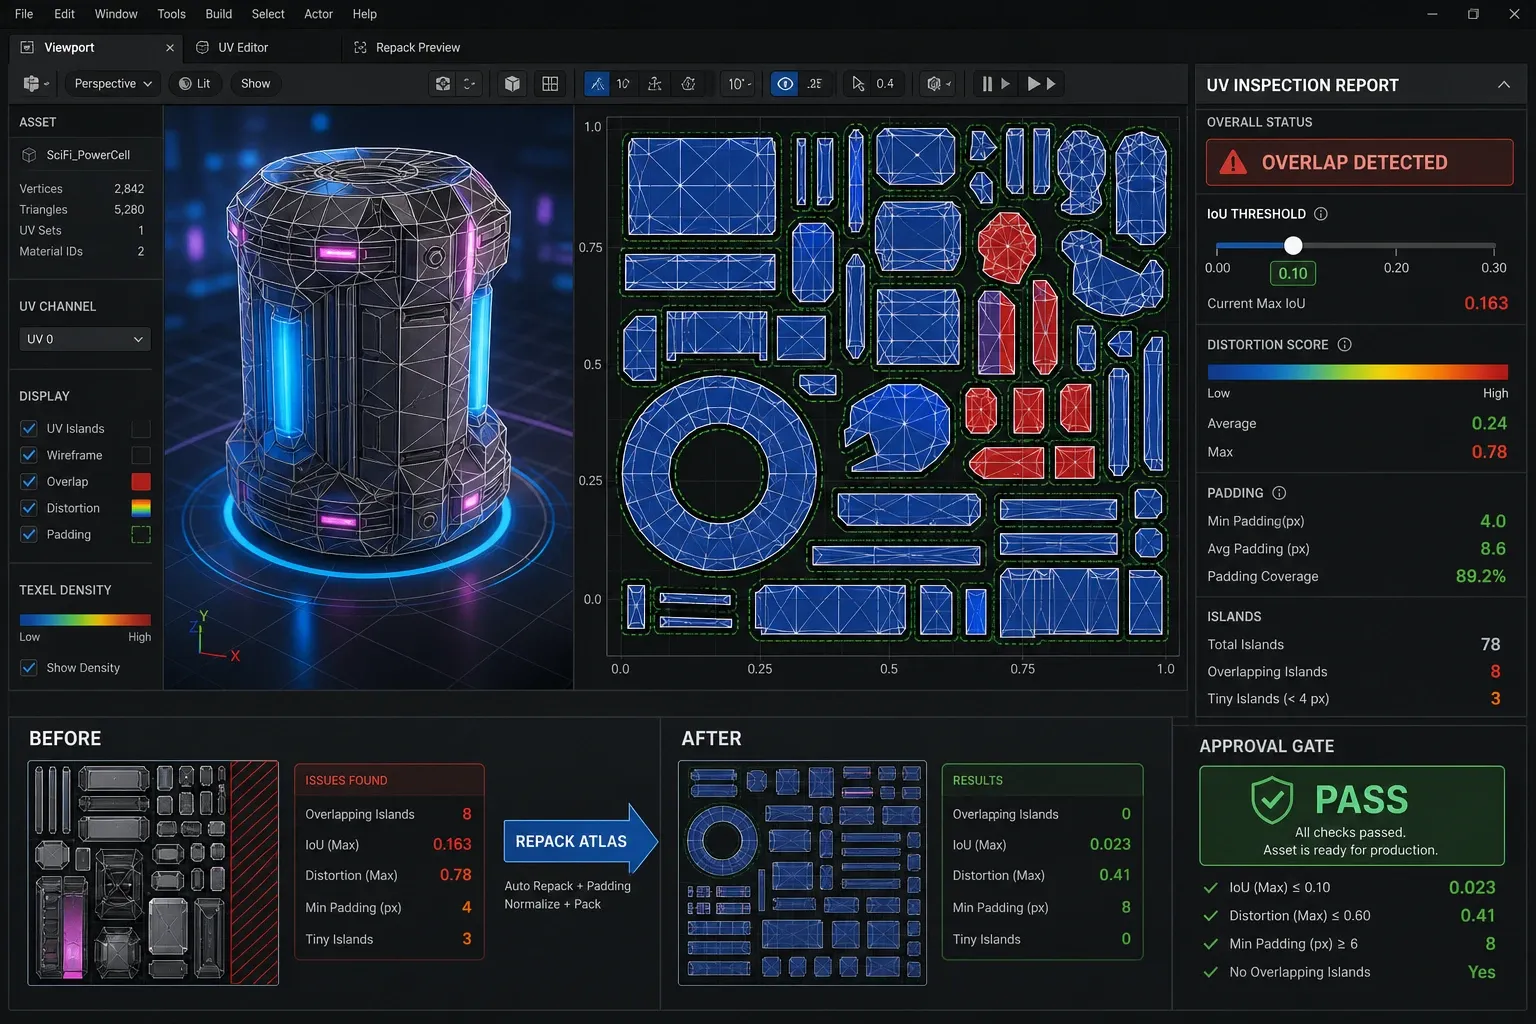Toggle the Overlap display checkbox
The height and width of the screenshot is (1024, 1536).
click(29, 482)
